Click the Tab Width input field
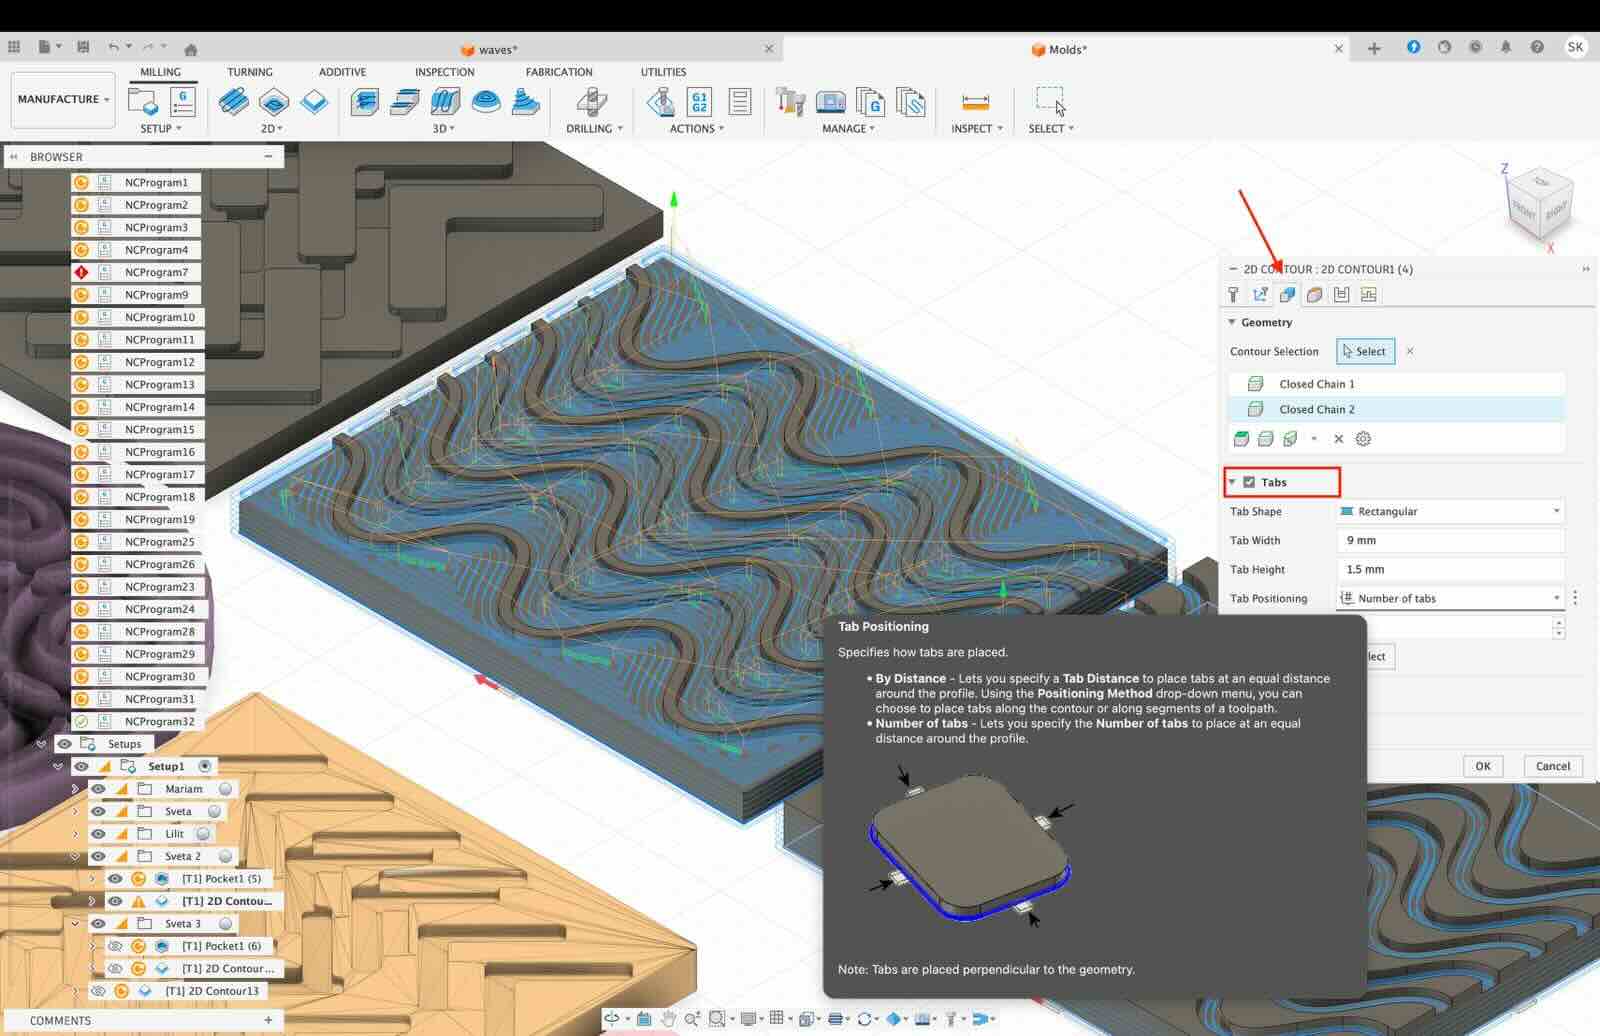 pos(1450,540)
